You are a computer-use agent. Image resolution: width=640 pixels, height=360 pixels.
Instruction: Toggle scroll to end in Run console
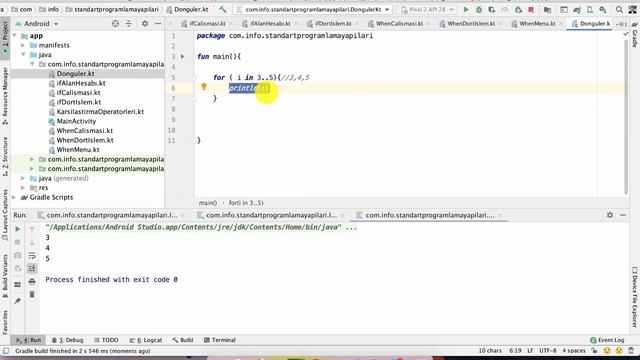32,268
